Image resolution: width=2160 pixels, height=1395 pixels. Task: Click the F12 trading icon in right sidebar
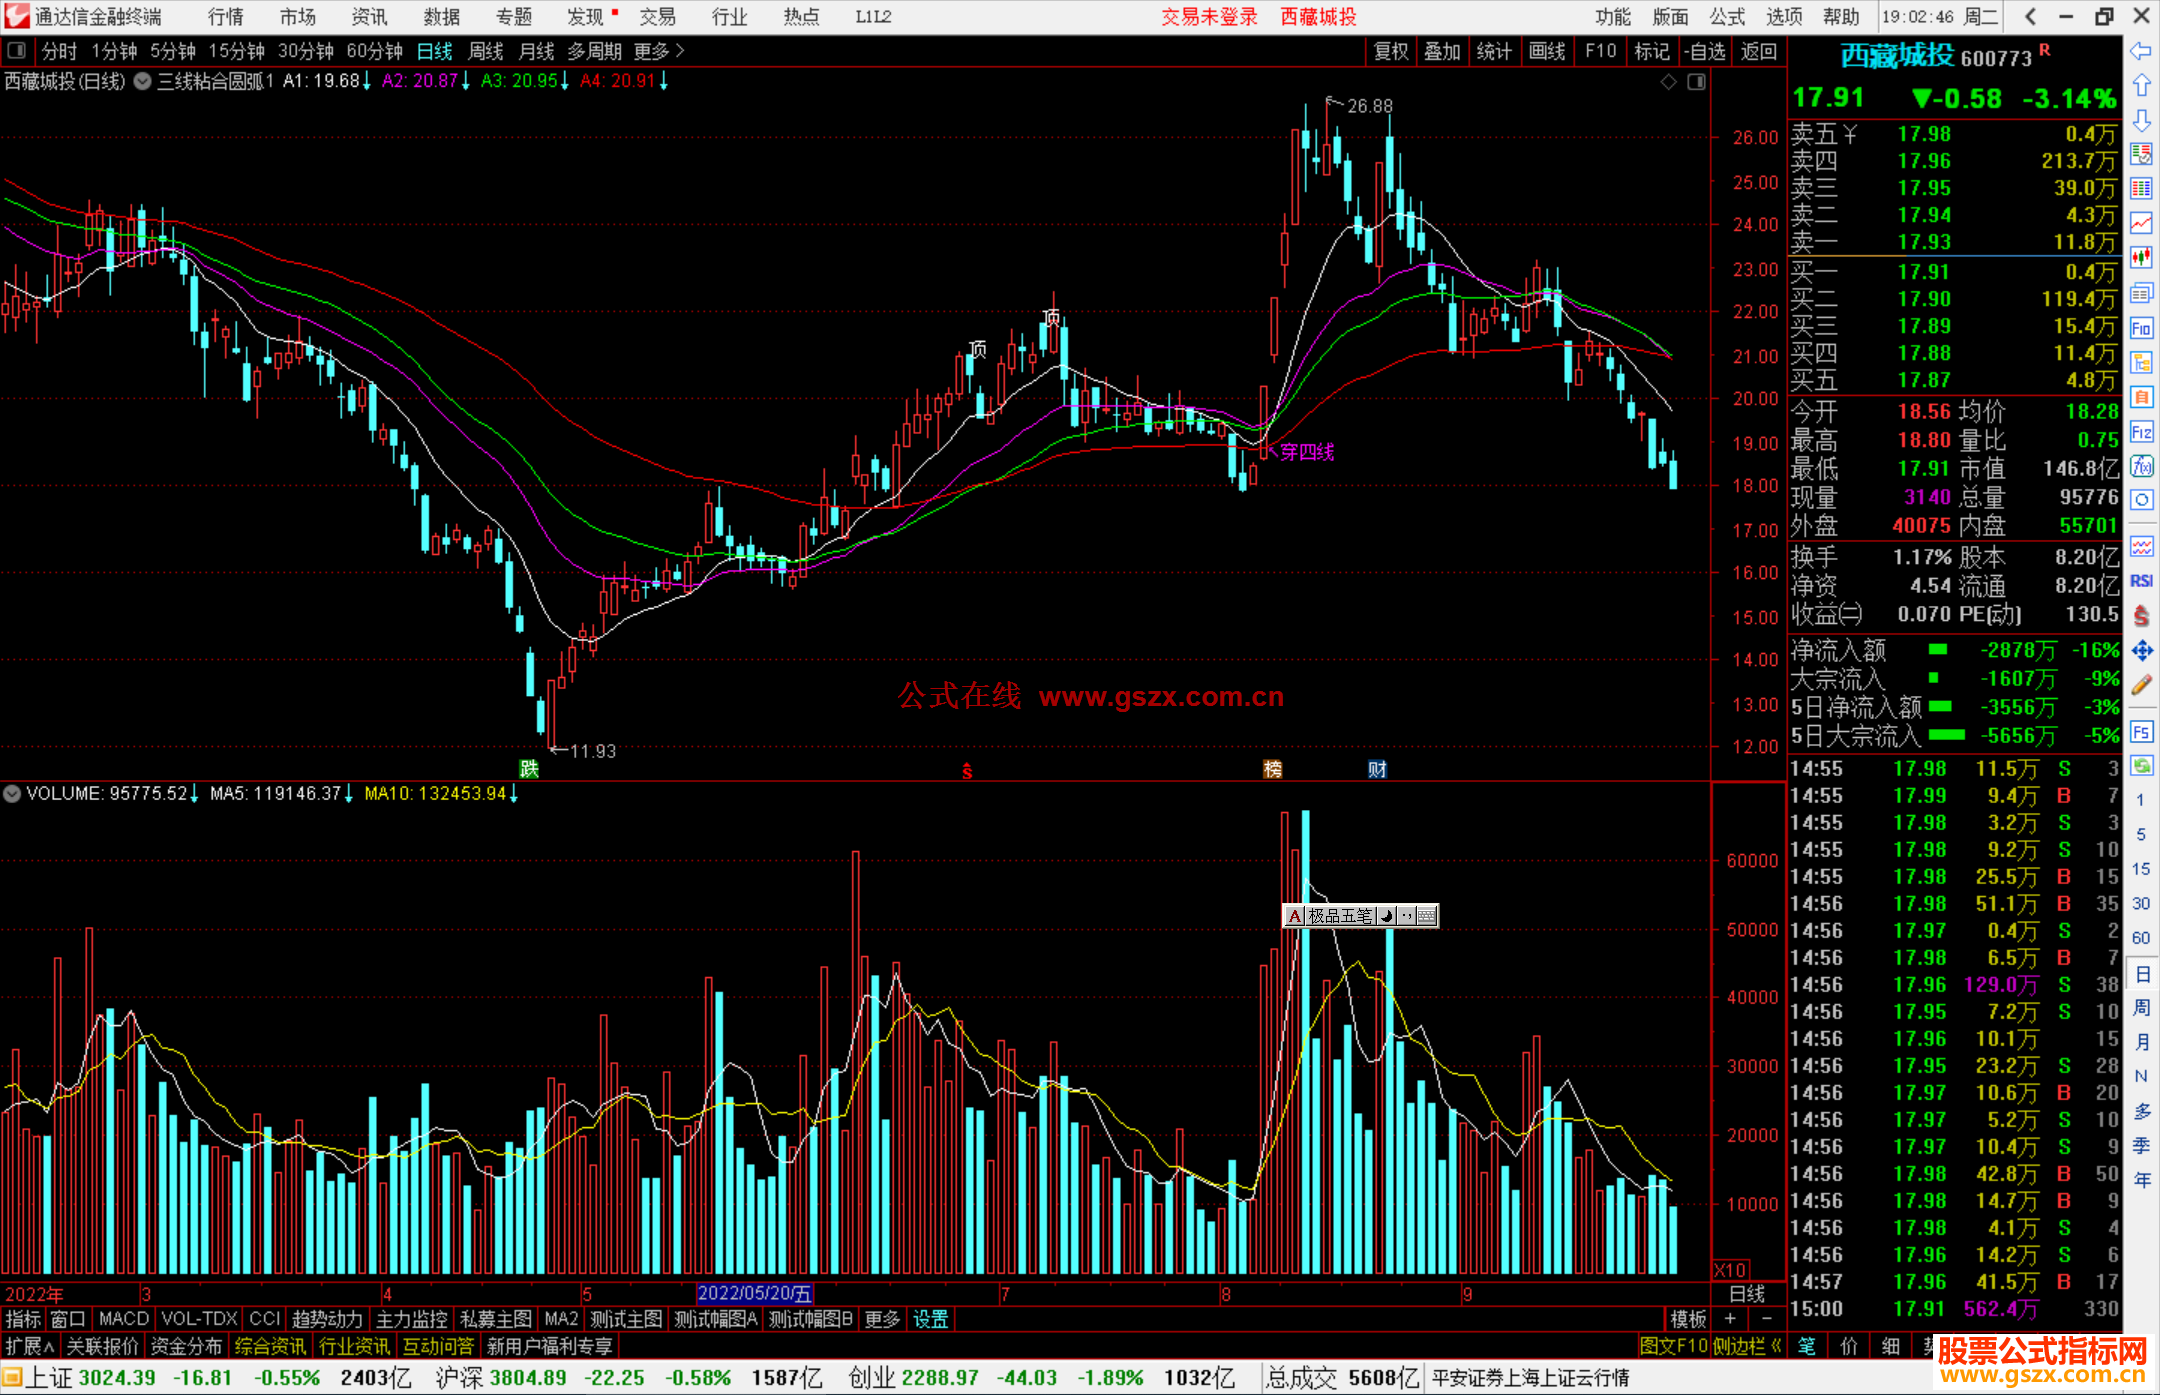pyautogui.click(x=2141, y=432)
